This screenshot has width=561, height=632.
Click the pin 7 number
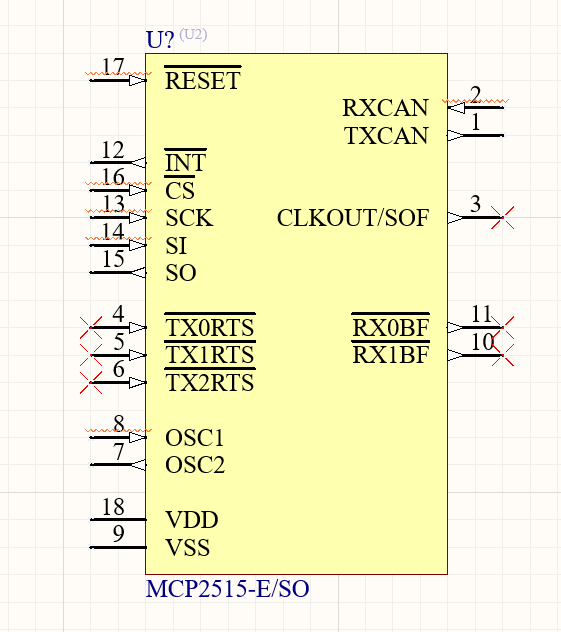[x=118, y=451]
